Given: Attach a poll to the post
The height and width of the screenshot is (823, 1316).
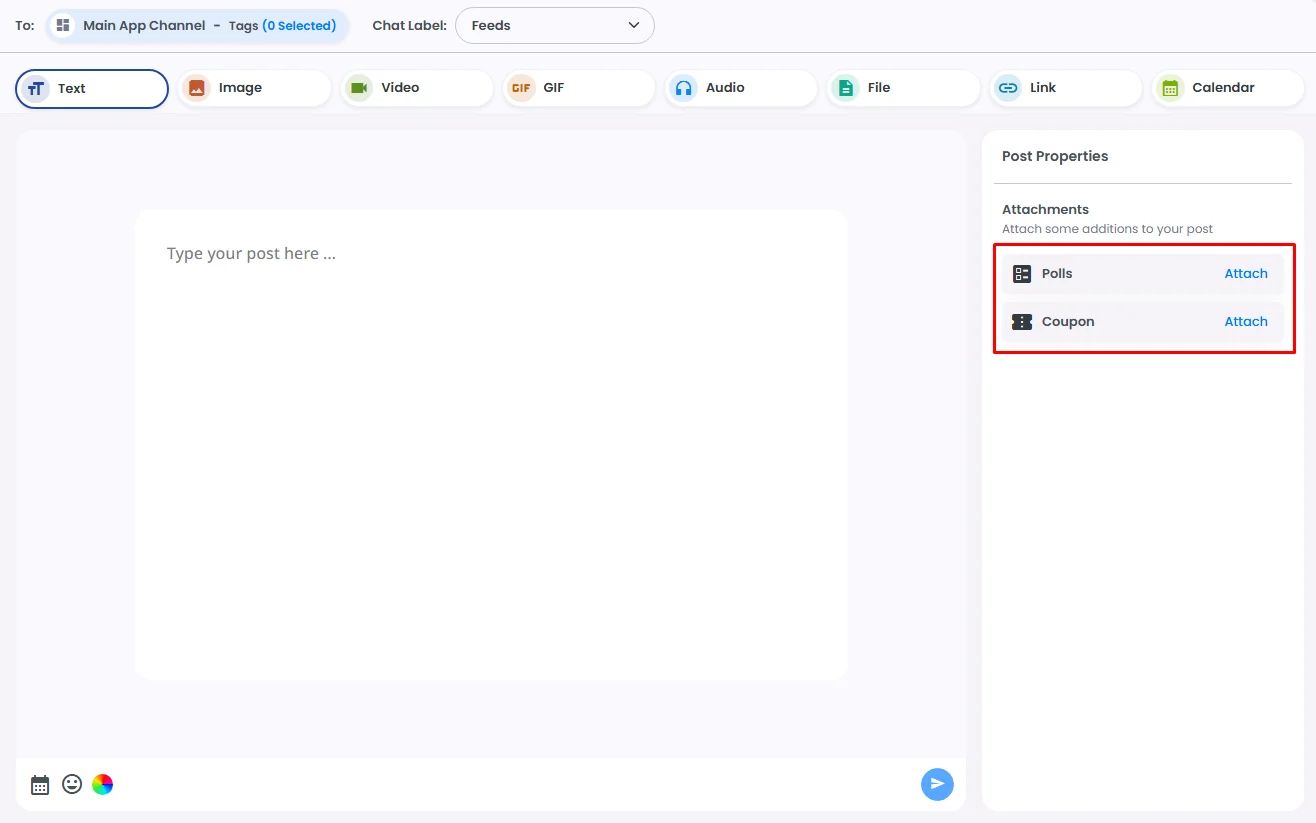Looking at the screenshot, I should pyautogui.click(x=1246, y=274).
